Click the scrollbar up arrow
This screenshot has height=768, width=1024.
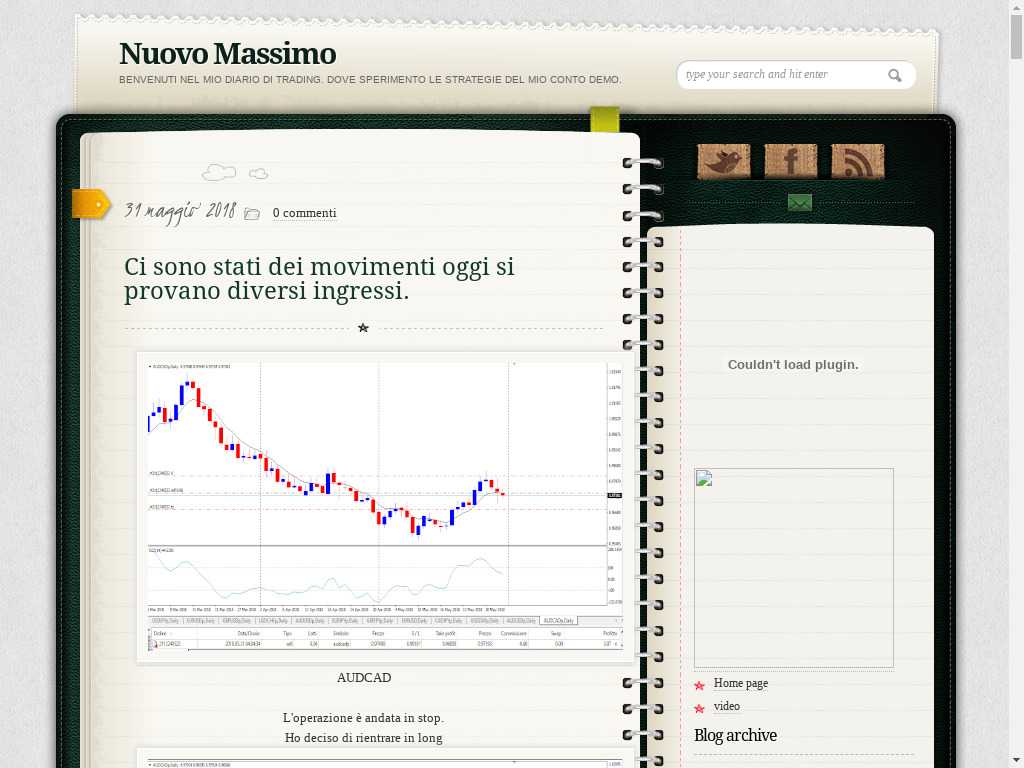pos(1016,7)
